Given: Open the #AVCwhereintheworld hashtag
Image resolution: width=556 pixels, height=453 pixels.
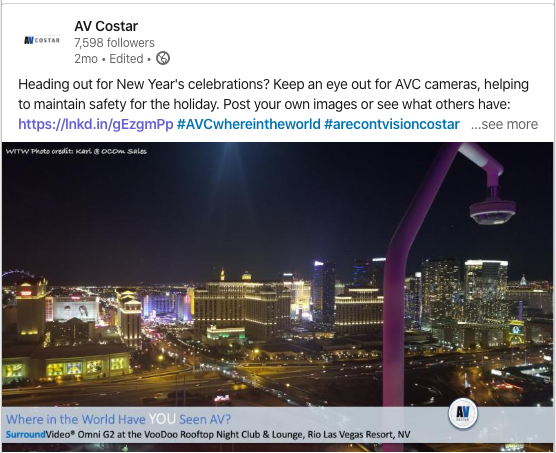Looking at the screenshot, I should [248, 124].
